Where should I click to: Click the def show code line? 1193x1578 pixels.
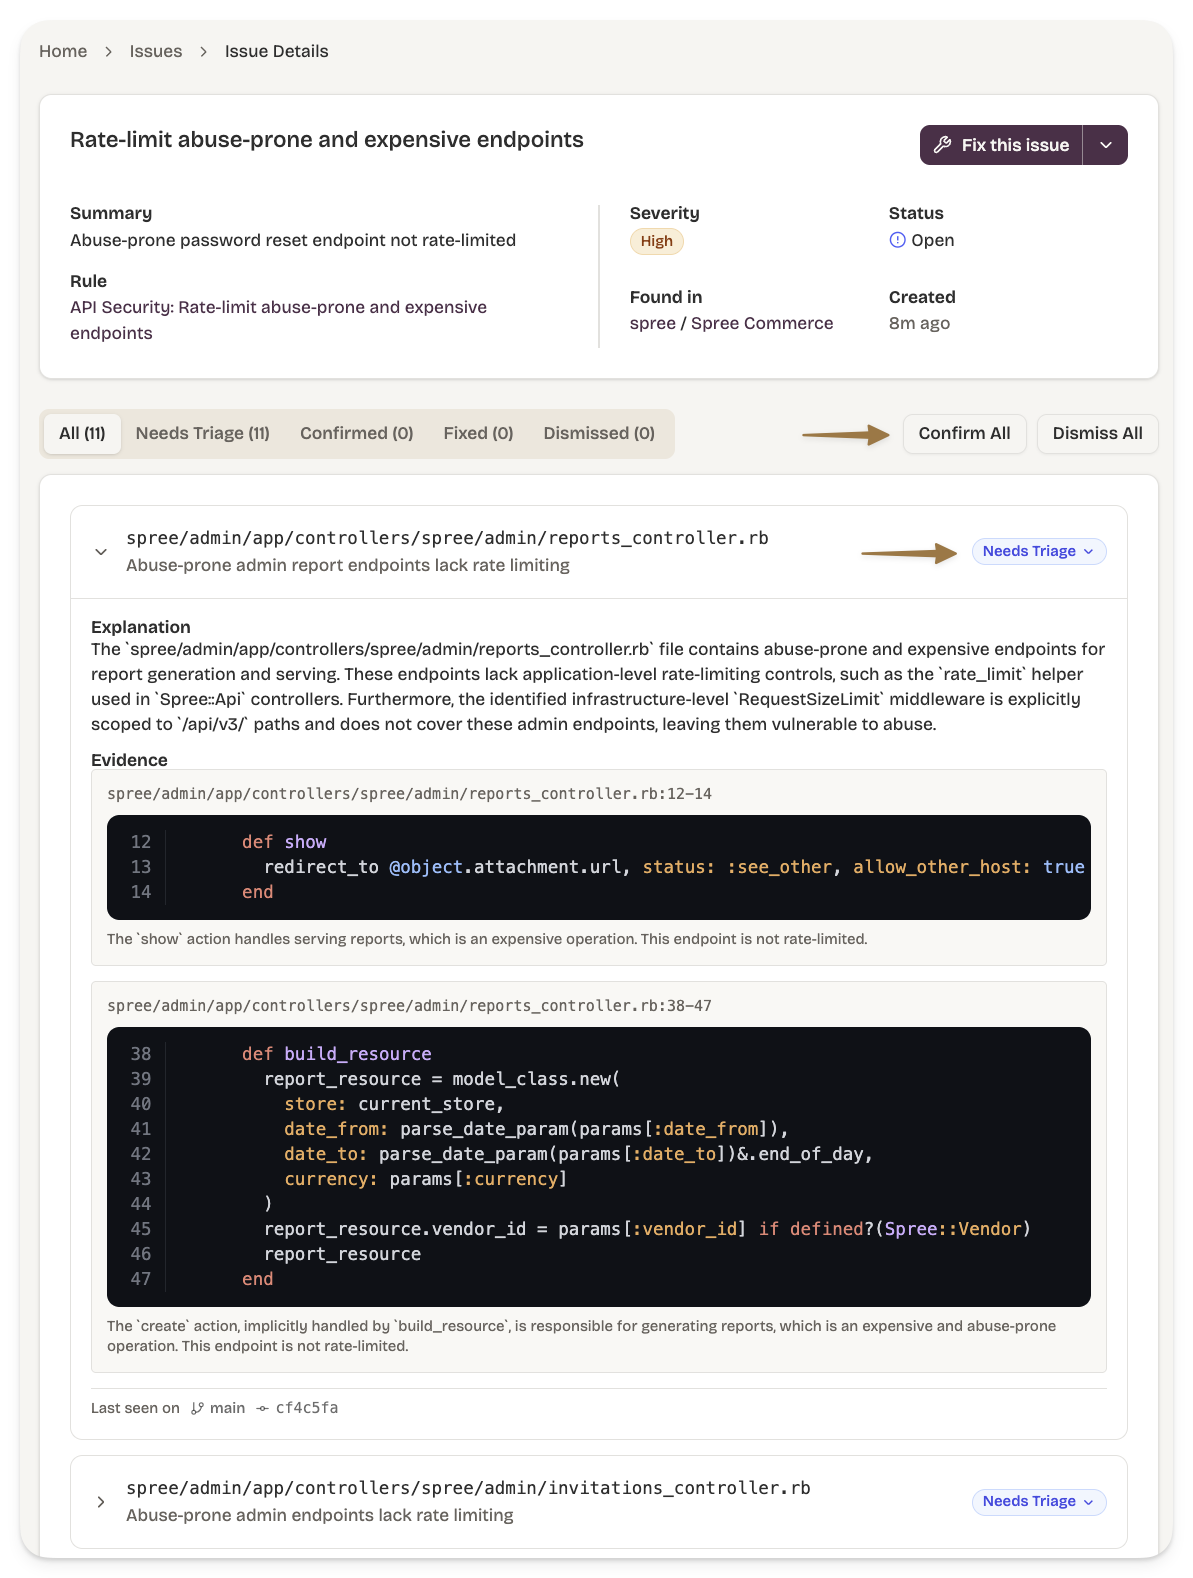[284, 842]
